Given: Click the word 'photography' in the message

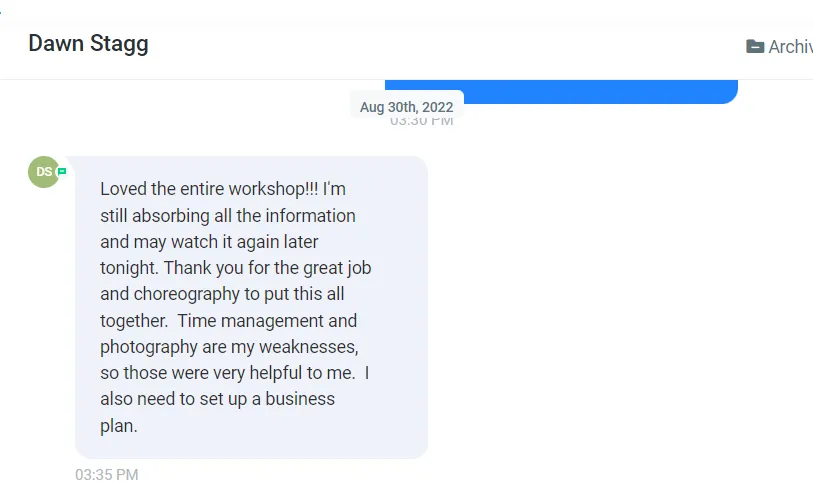Looking at the screenshot, I should pyautogui.click(x=149, y=347).
